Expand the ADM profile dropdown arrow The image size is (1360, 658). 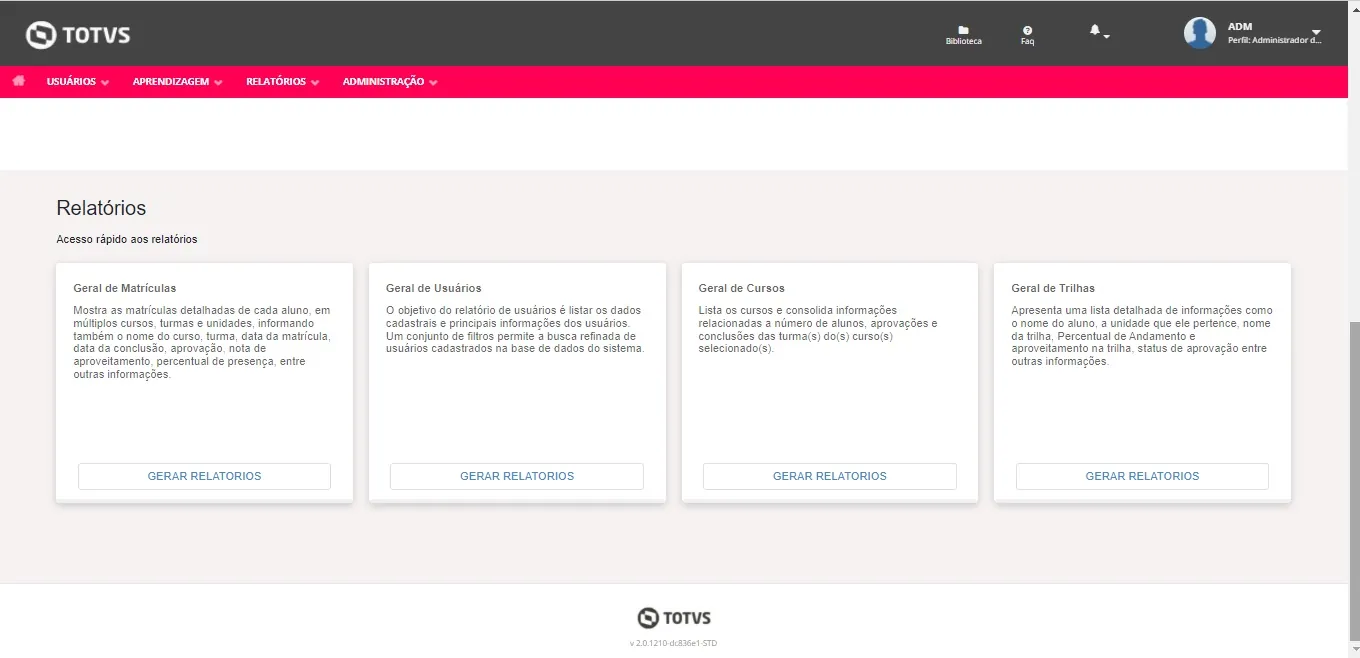pos(1316,33)
